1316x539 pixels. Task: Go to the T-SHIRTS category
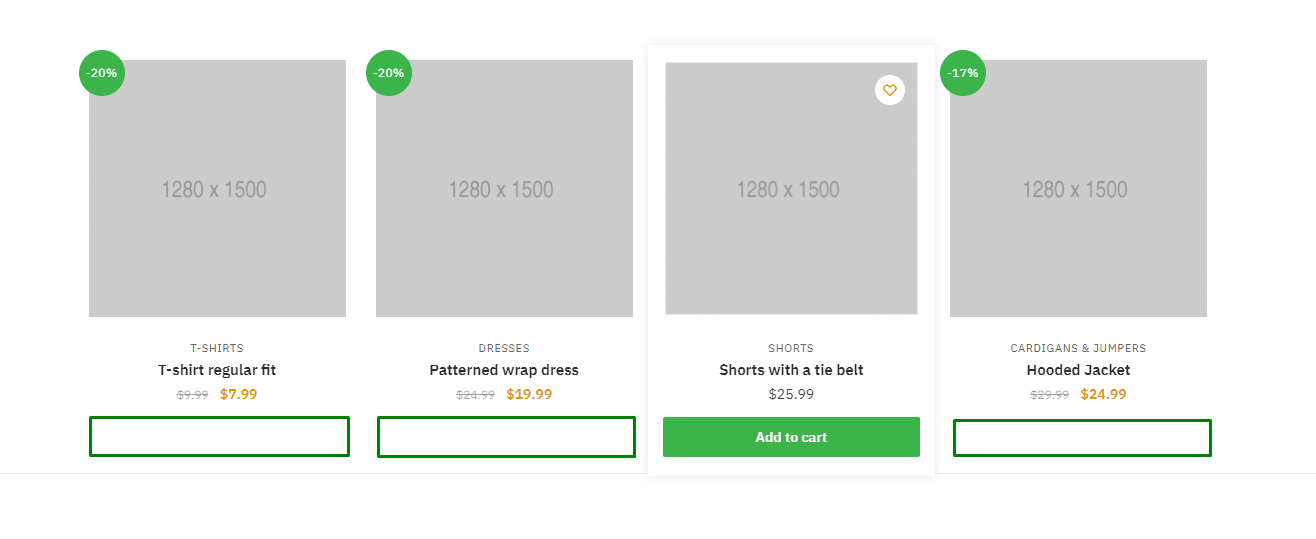[217, 349]
